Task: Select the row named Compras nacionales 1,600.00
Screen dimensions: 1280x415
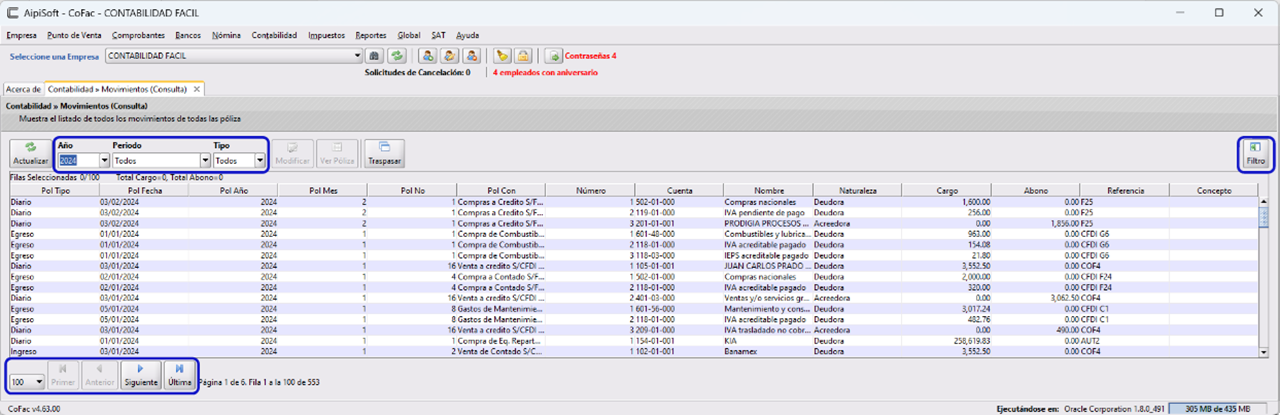Action: tap(634, 201)
